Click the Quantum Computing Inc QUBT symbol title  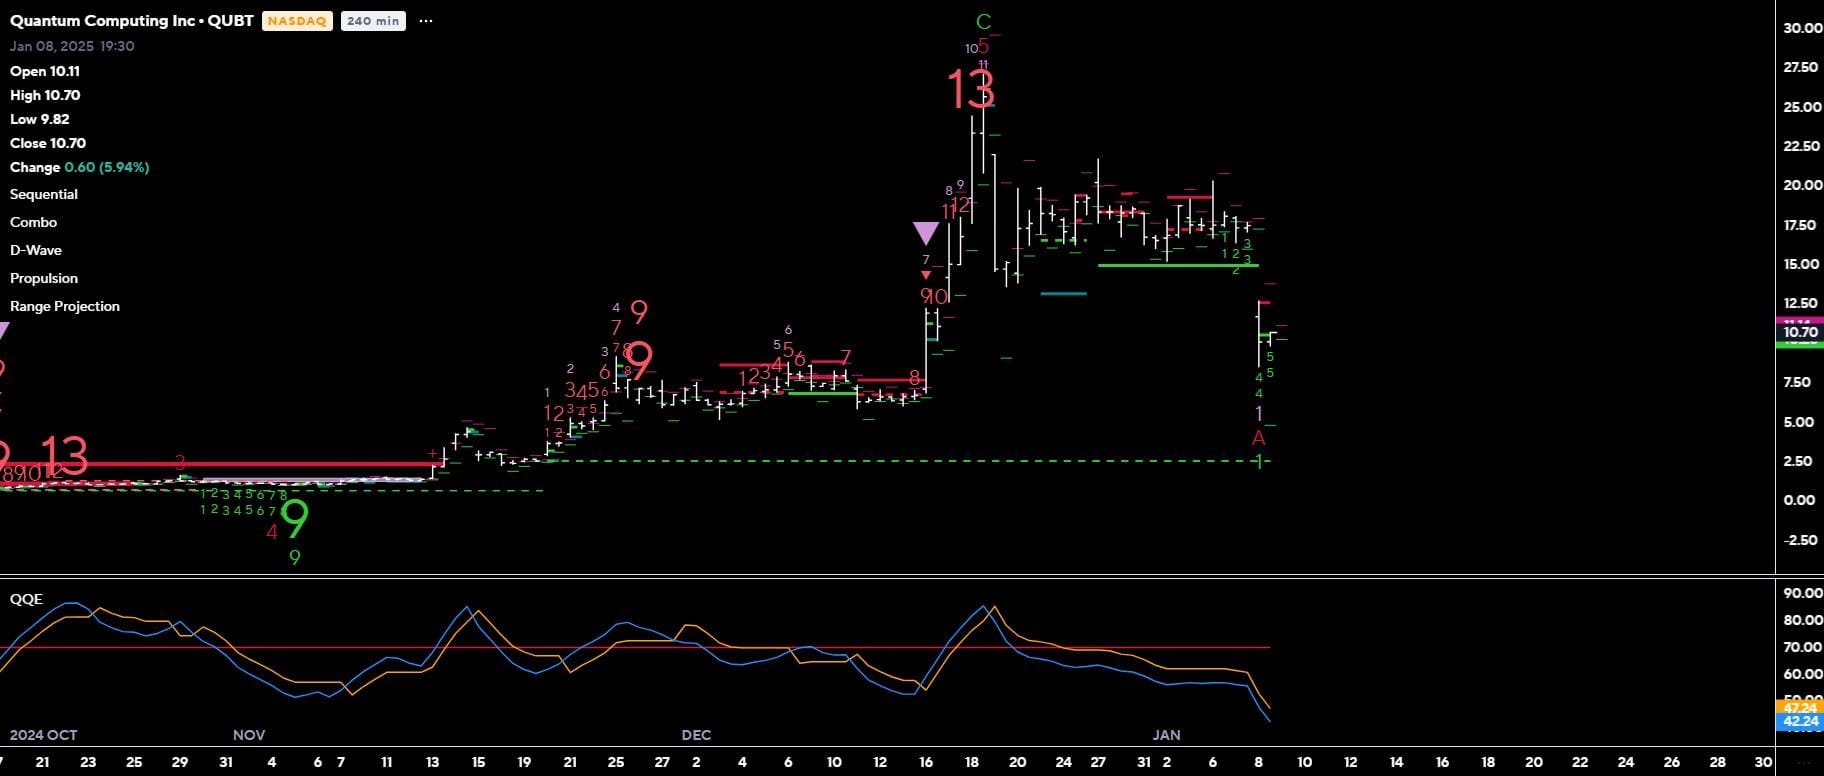click(131, 21)
